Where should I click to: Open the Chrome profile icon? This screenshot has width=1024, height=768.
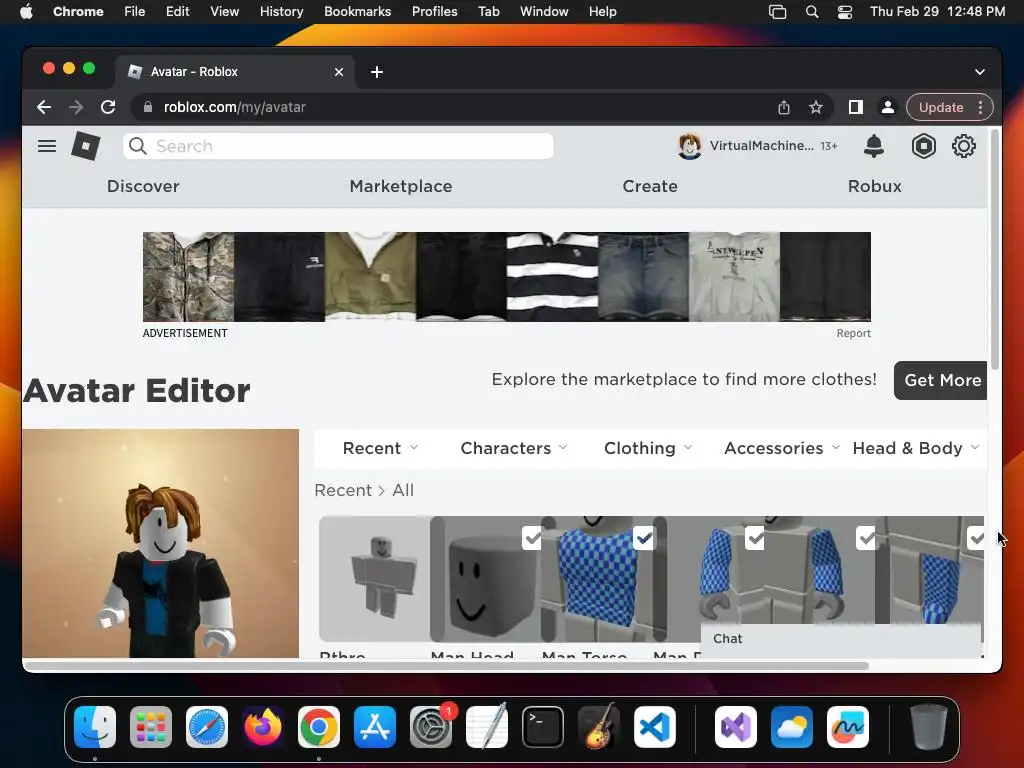pos(888,107)
